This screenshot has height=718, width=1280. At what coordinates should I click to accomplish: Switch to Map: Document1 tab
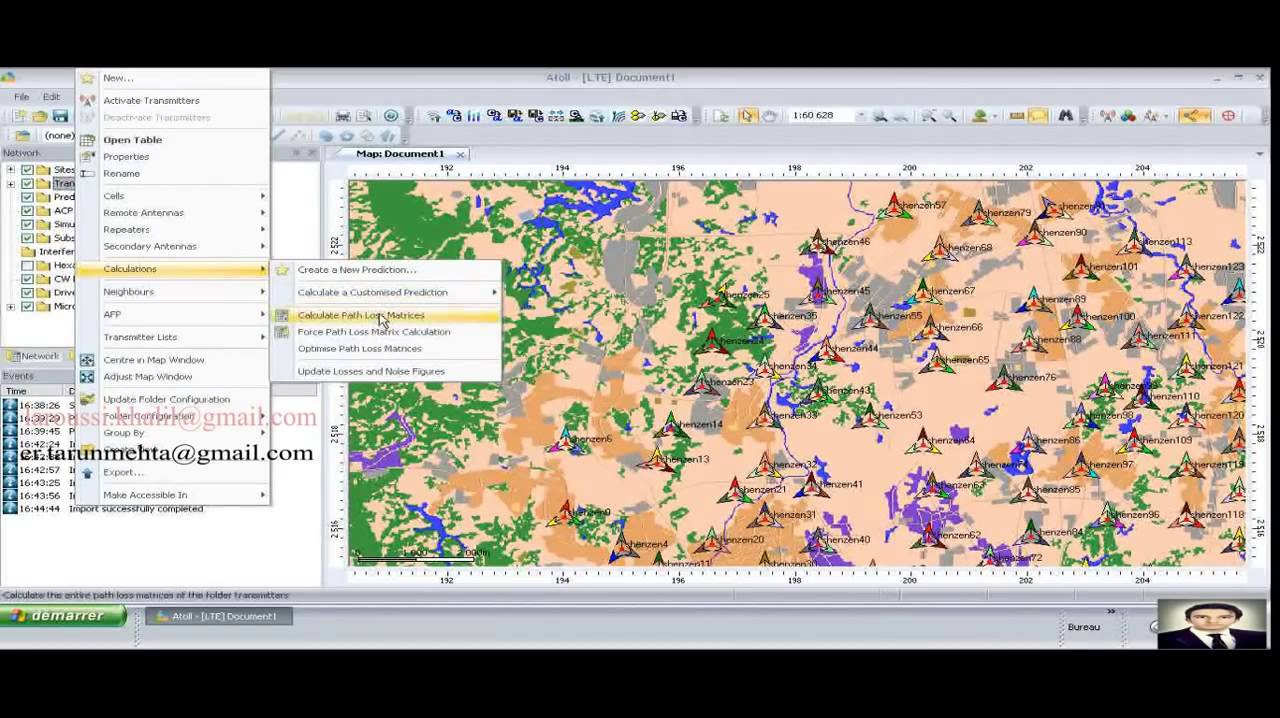(x=399, y=154)
